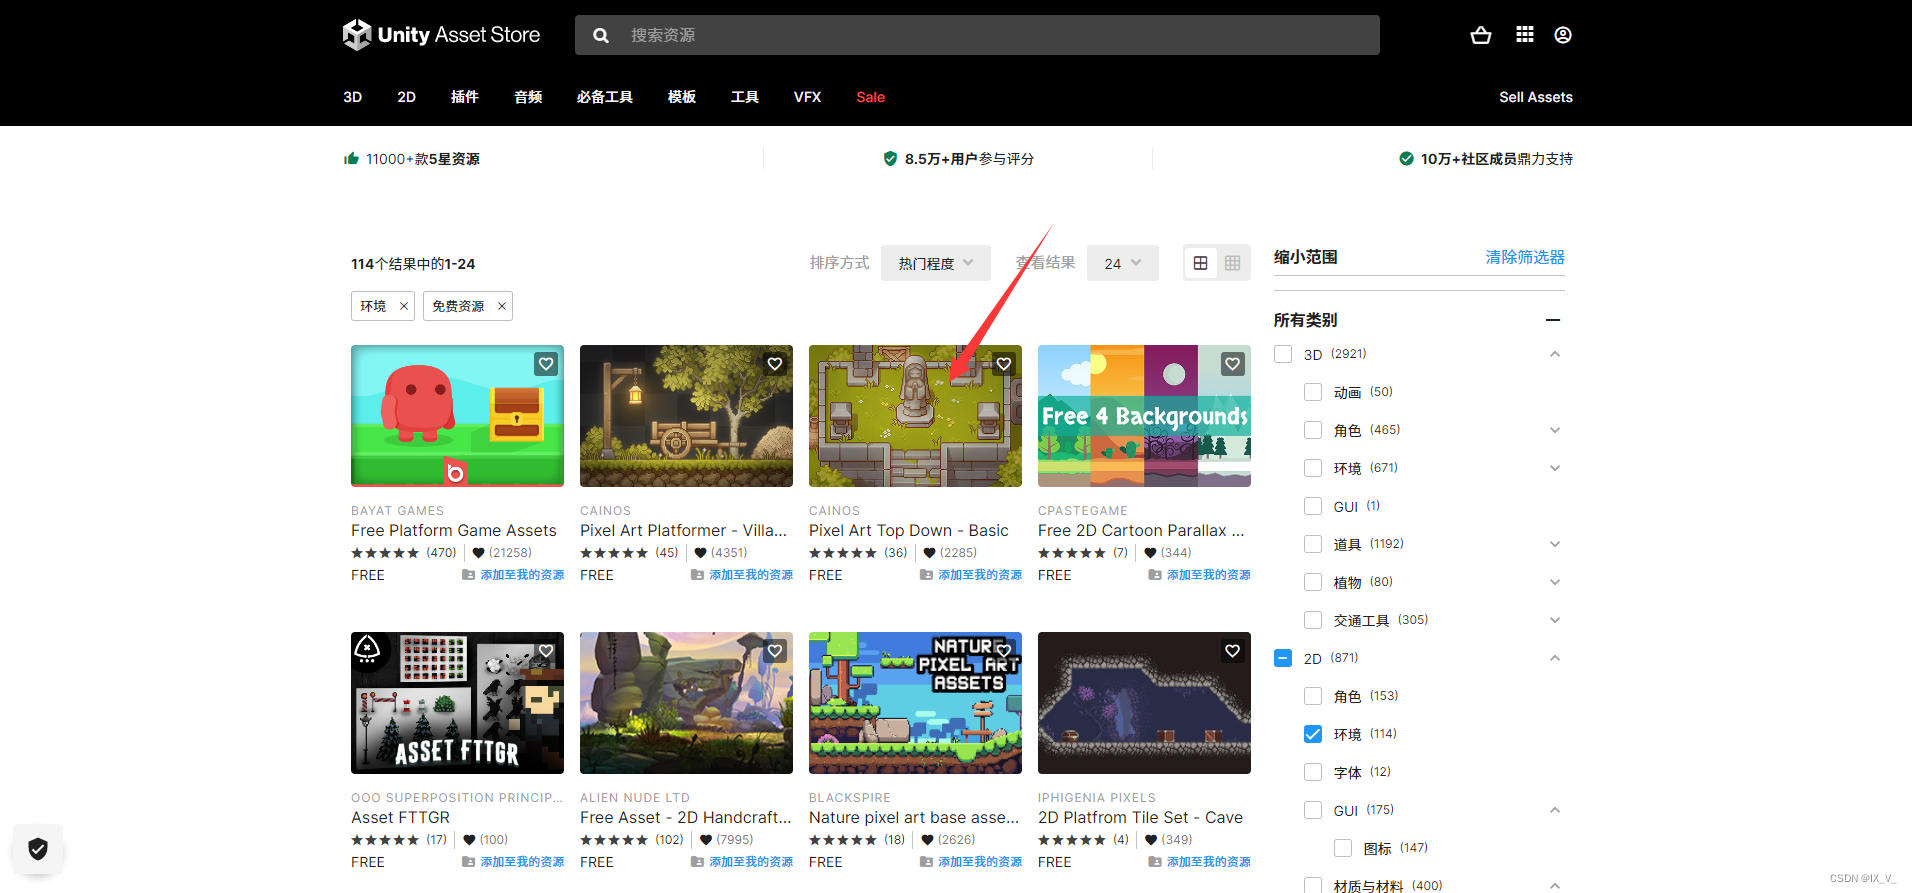Viewport: 1912px width, 893px height.
Task: Open the 2D Platform Tile Set Cave thumbnail
Action: coord(1144,703)
